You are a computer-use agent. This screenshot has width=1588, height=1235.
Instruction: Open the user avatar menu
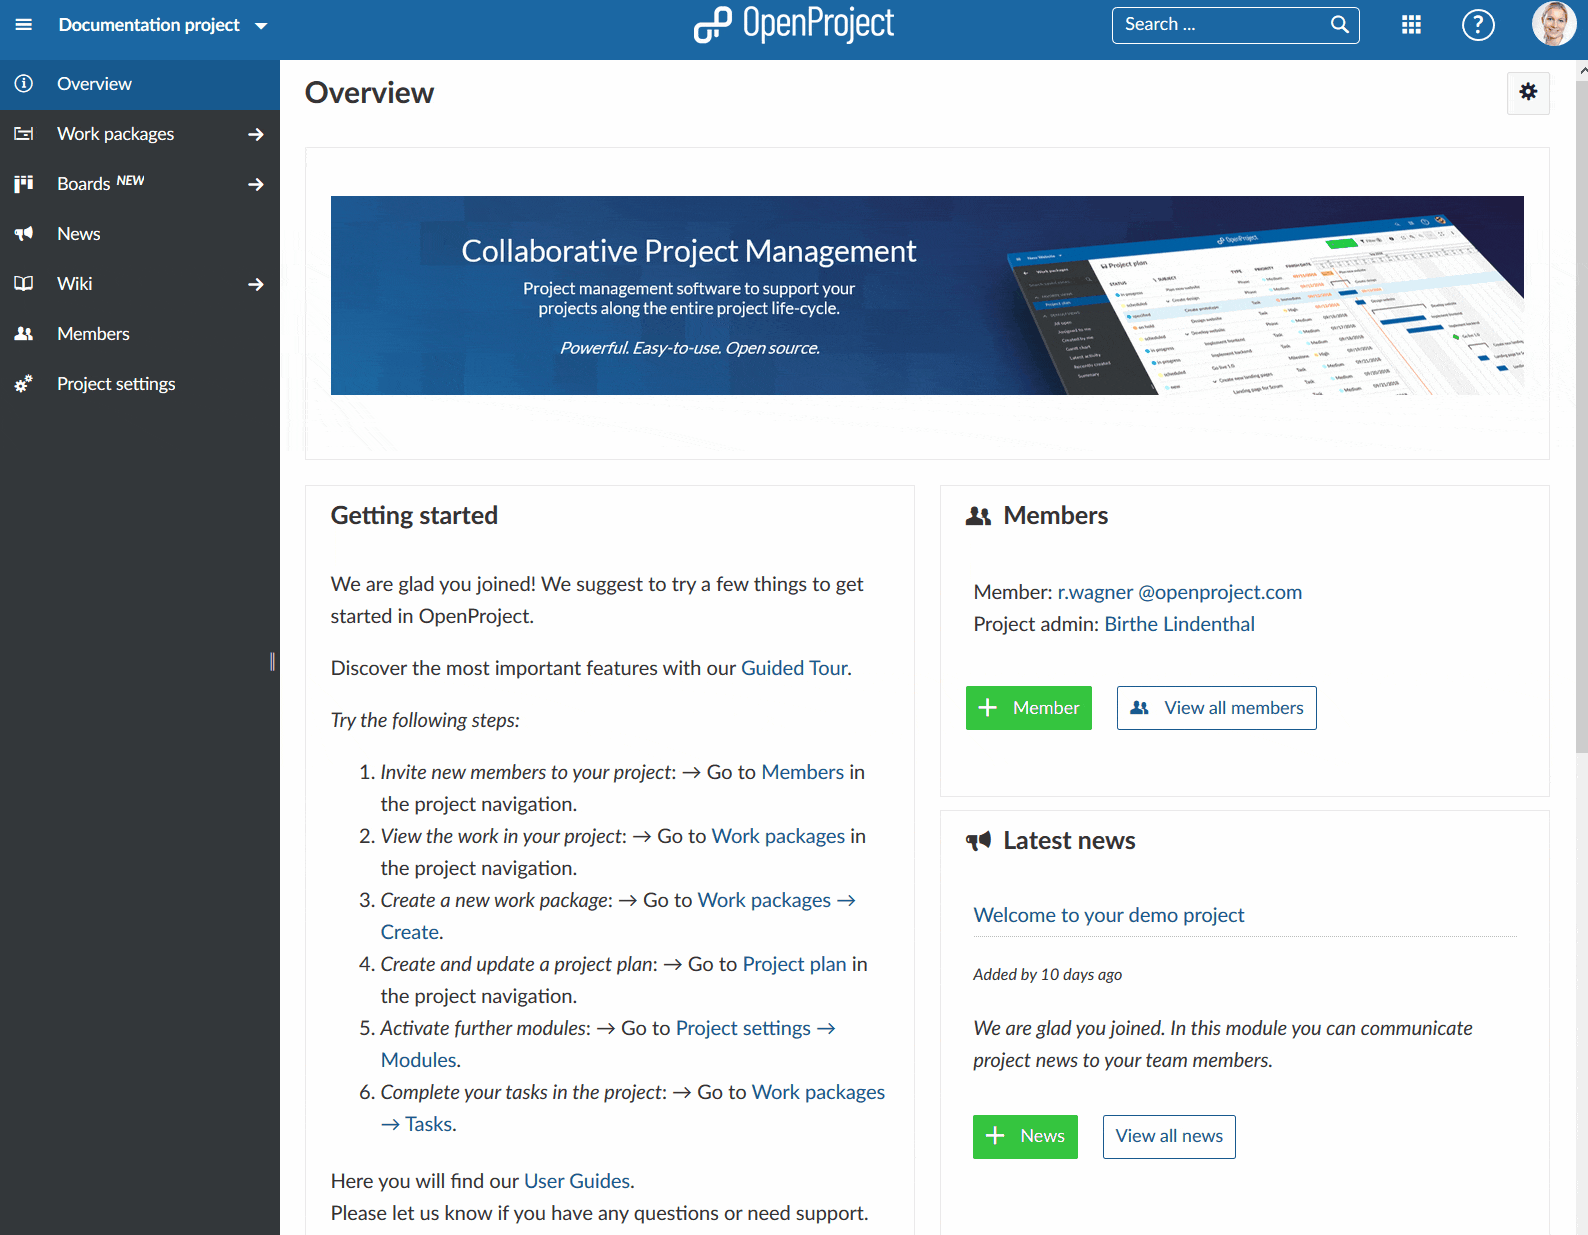pos(1553,24)
